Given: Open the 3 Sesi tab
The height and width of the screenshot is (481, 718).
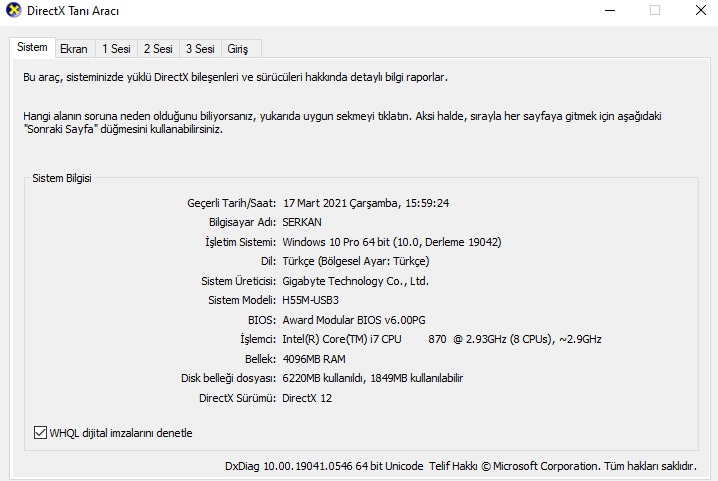Looking at the screenshot, I should click(200, 49).
